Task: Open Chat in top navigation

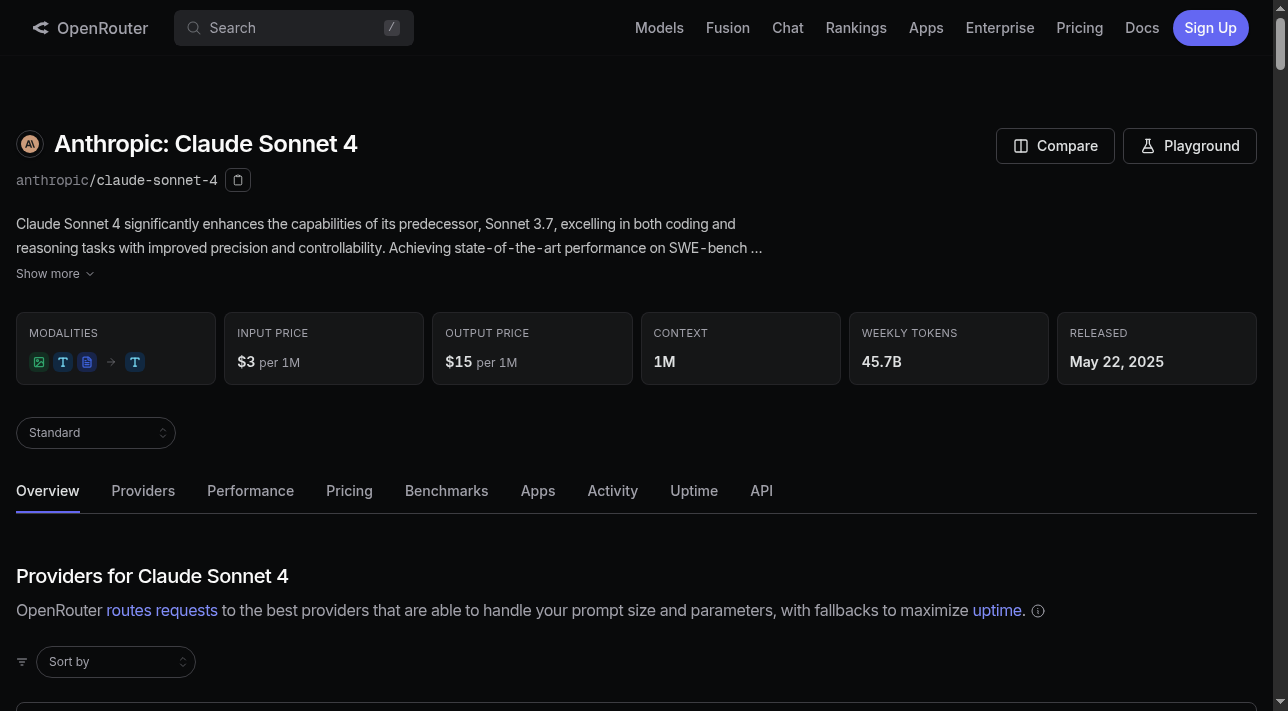Action: tap(788, 28)
